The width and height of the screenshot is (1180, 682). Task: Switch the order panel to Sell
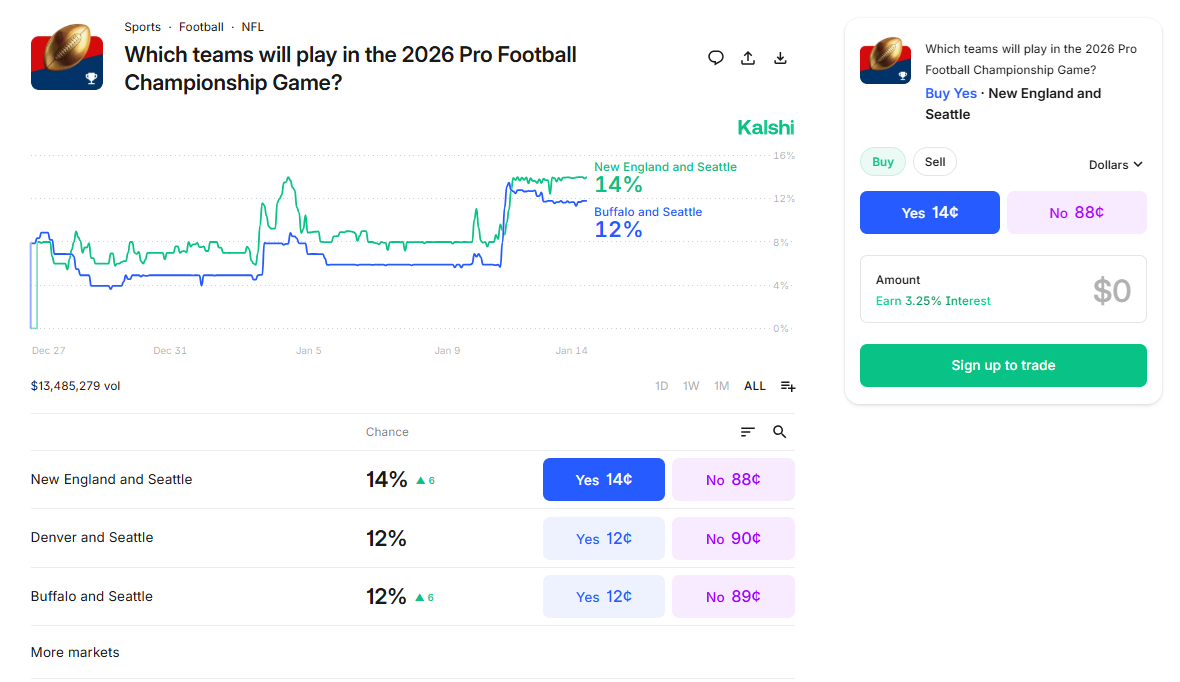pyautogui.click(x=934, y=161)
